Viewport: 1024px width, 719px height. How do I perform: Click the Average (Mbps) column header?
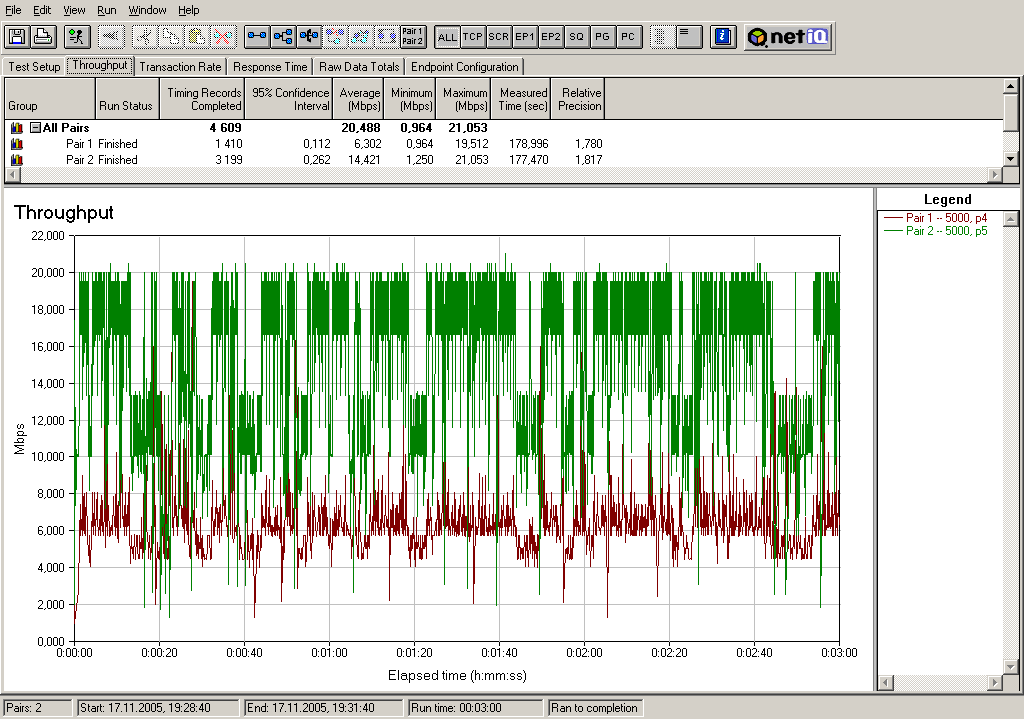click(360, 99)
